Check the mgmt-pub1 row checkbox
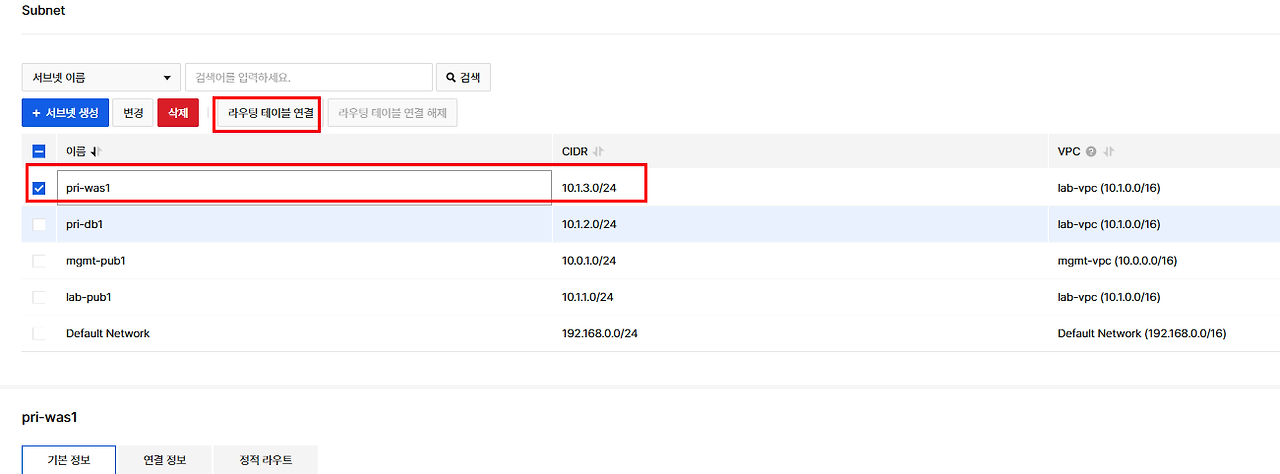The image size is (1280, 474). tap(39, 261)
